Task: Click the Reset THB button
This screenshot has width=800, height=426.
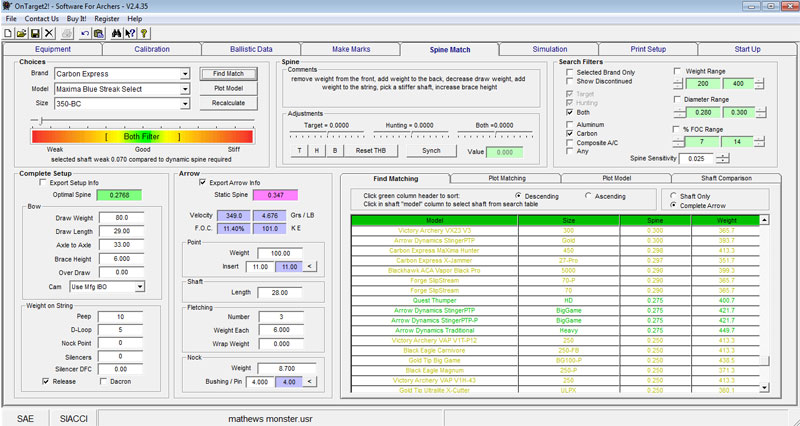Action: point(370,151)
